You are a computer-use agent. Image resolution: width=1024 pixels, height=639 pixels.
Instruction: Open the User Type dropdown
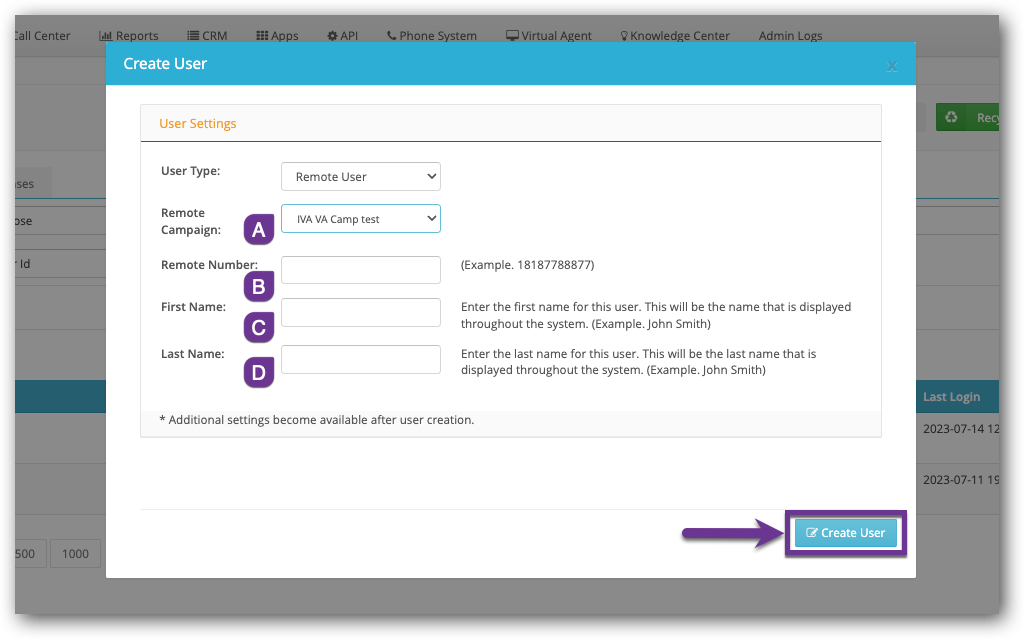[360, 177]
